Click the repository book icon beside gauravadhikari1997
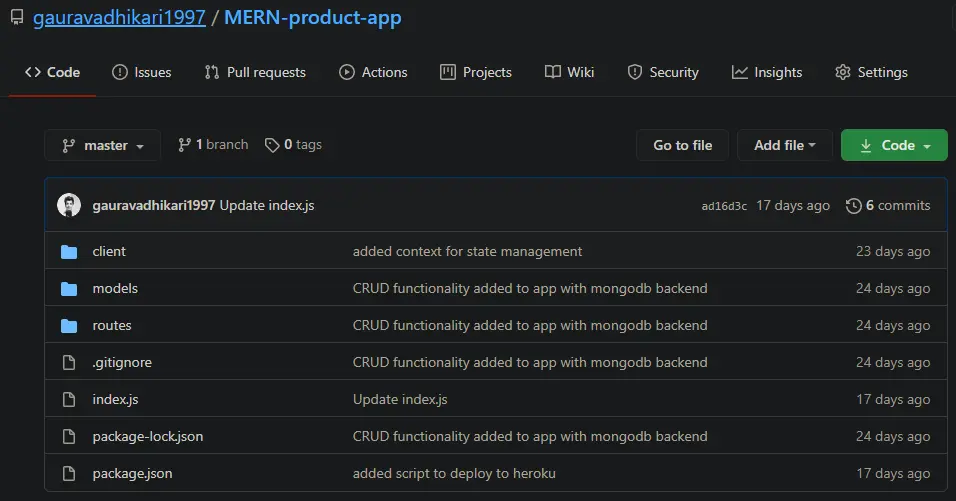Viewport: 956px width, 501px height. [x=17, y=17]
